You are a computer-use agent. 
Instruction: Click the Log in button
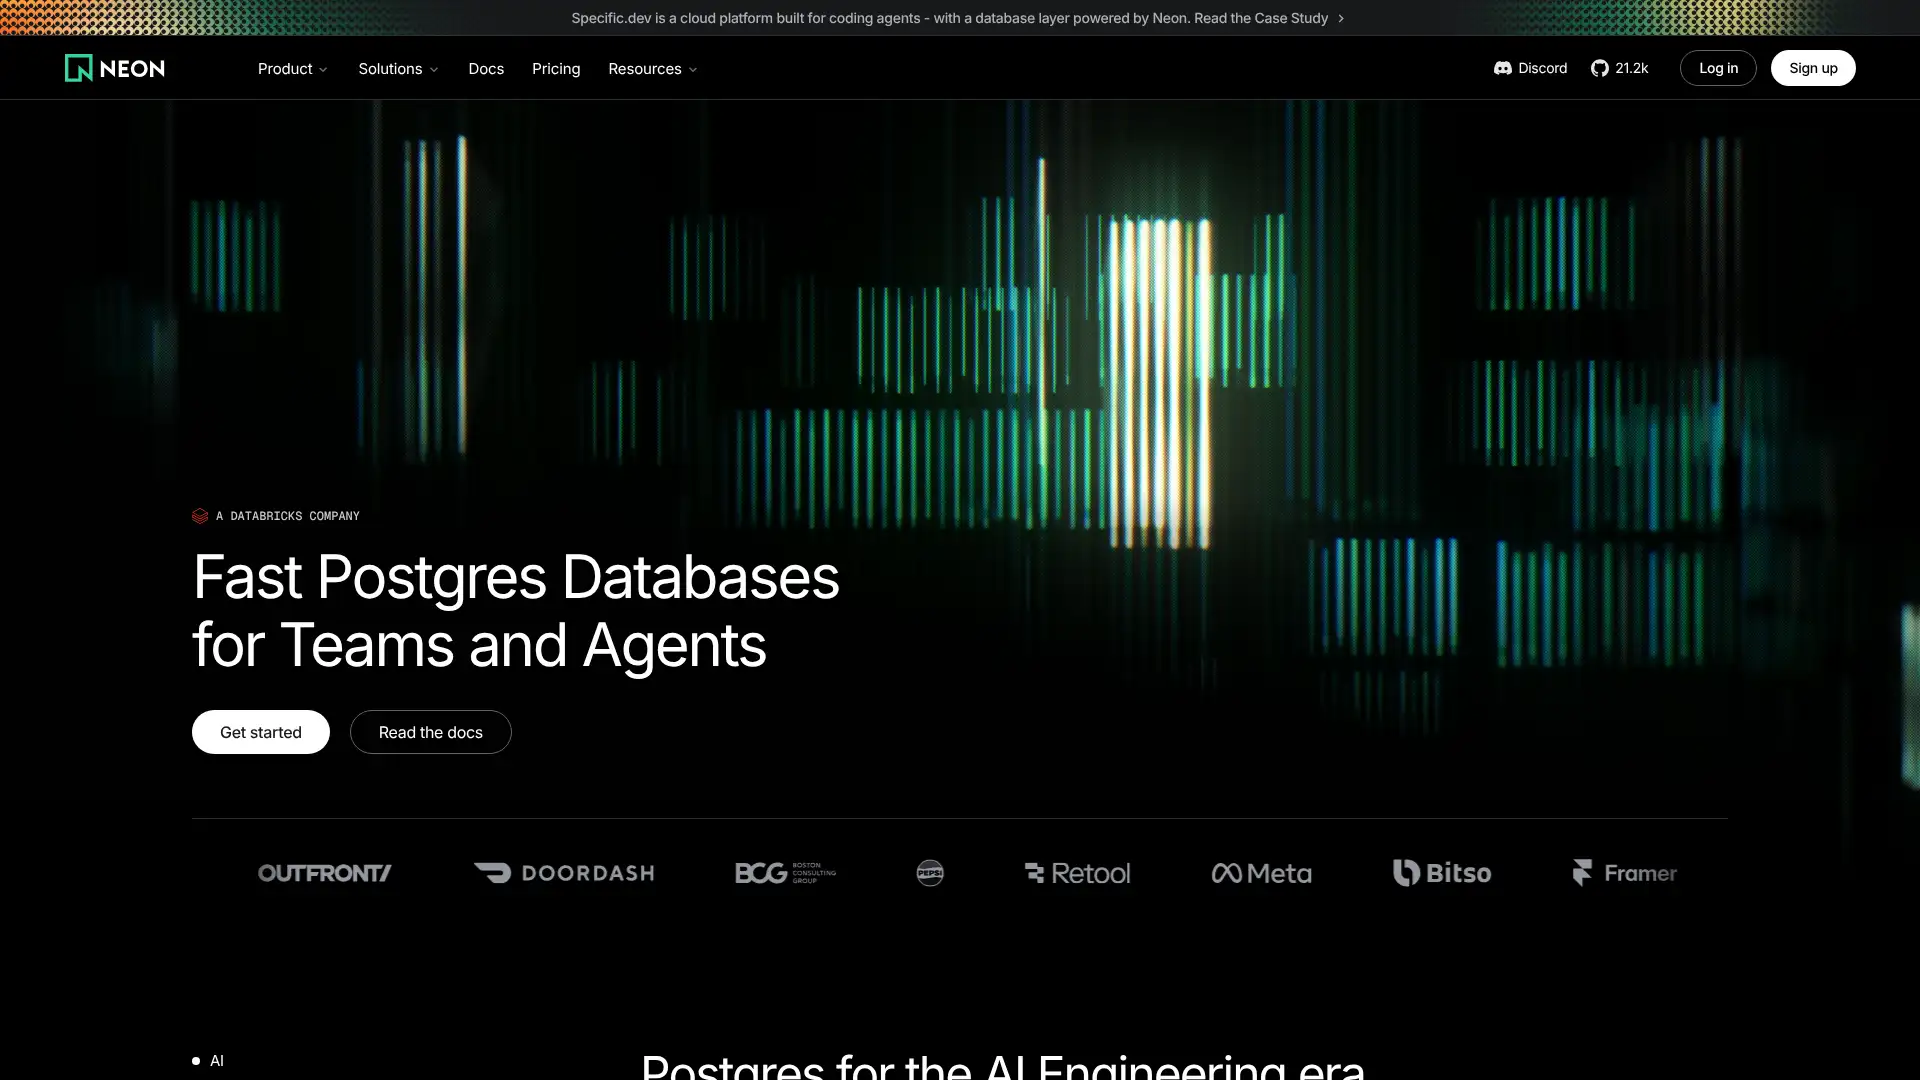[1718, 68]
